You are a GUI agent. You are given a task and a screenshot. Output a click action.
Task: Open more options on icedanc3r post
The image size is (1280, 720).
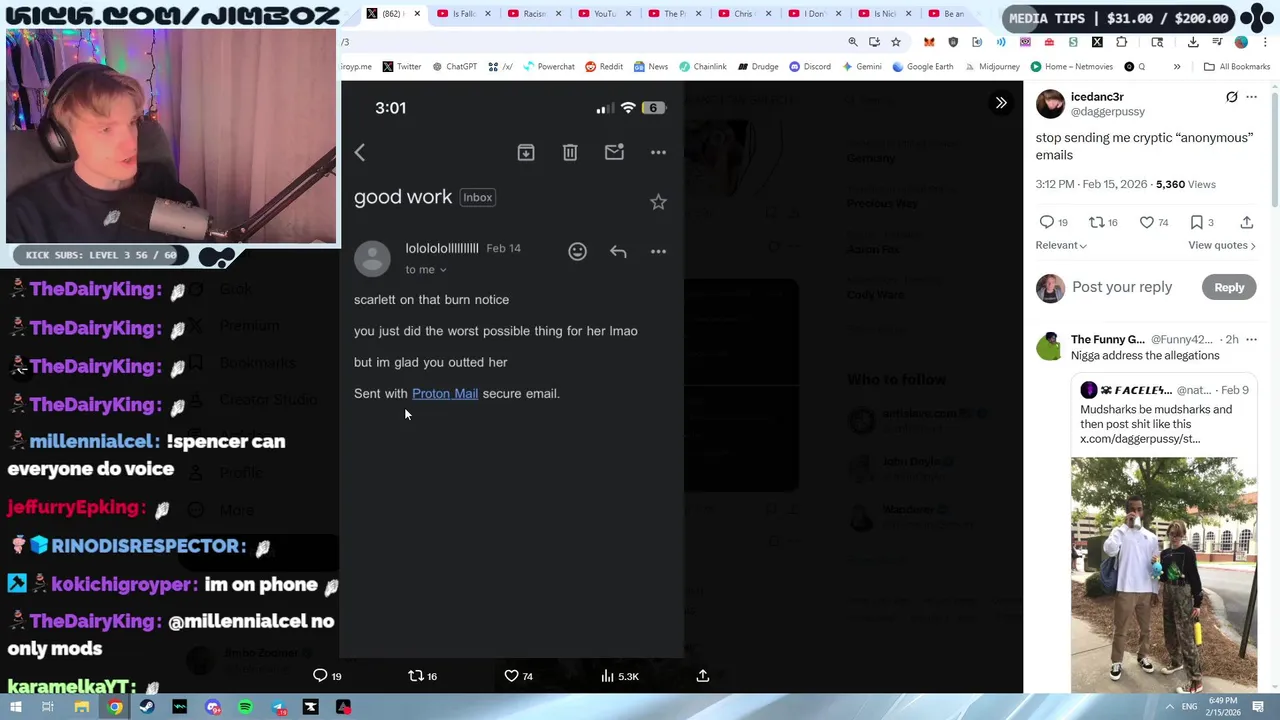pyautogui.click(x=1252, y=97)
